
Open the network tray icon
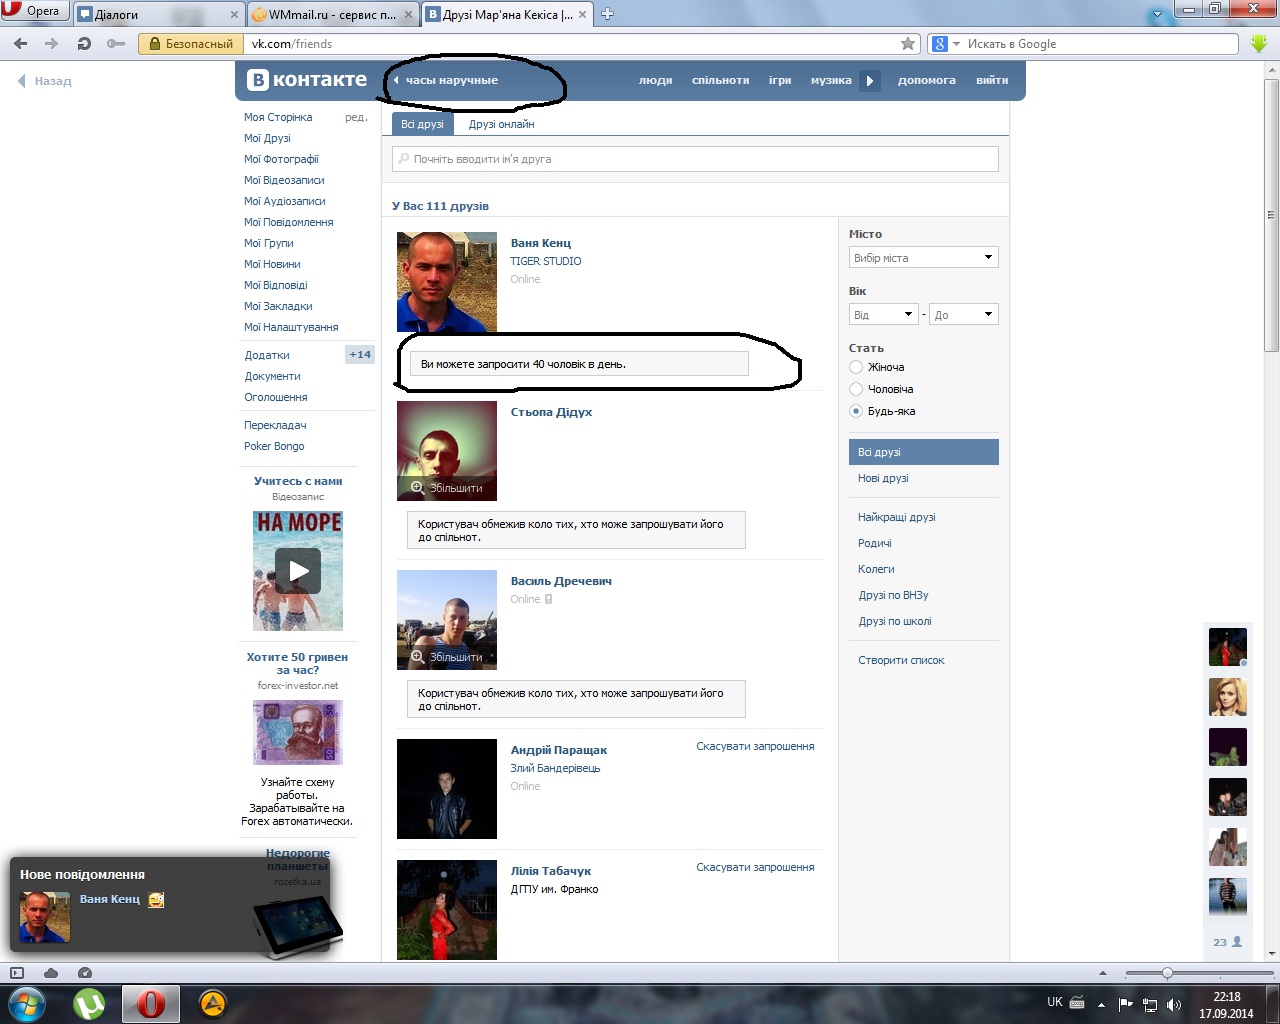pos(1150,1004)
